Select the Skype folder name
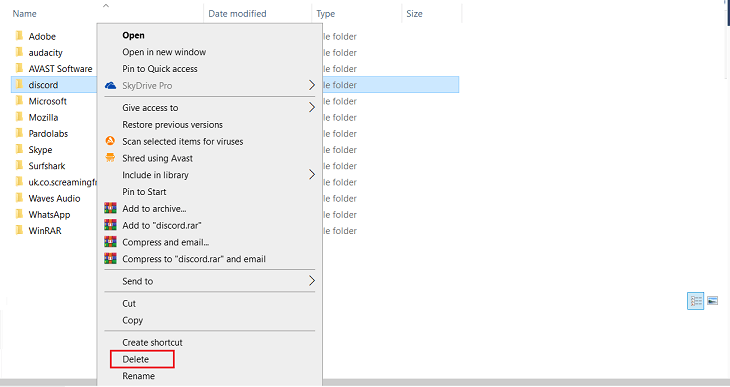Screen dimensions: 730x387 click(40, 150)
